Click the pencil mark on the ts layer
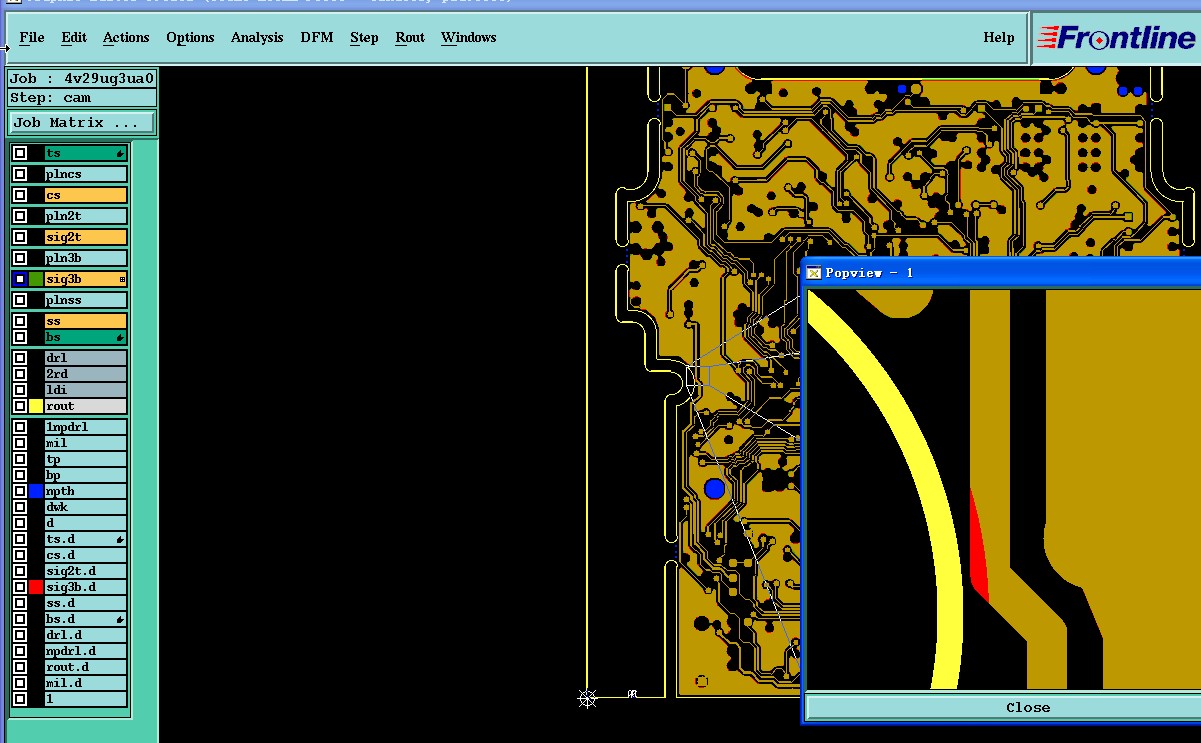 tap(120, 154)
